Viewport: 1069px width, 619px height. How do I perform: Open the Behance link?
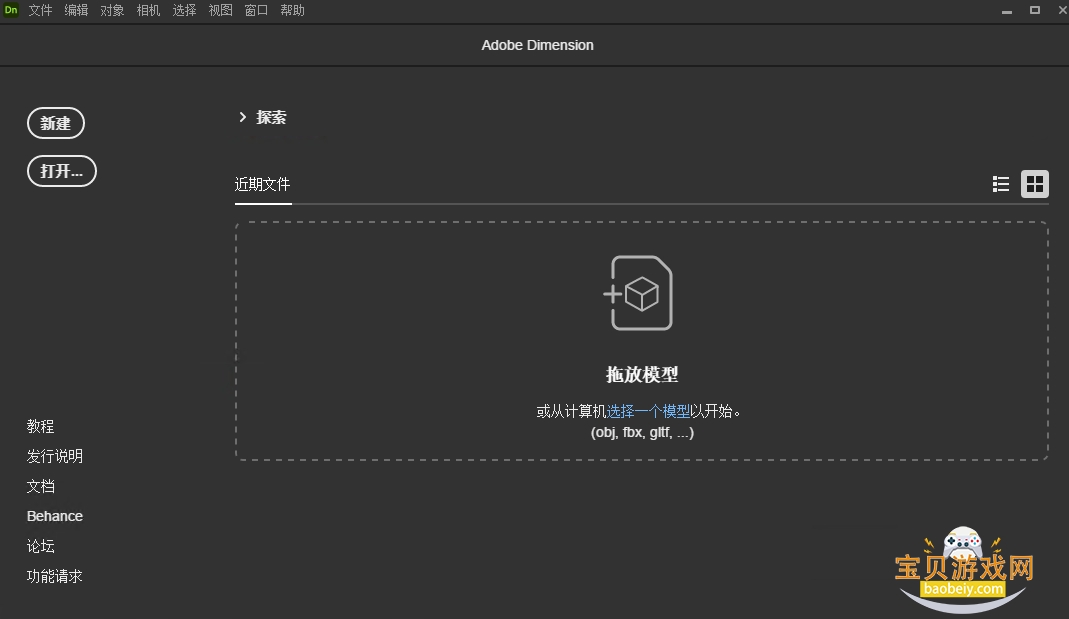click(55, 516)
